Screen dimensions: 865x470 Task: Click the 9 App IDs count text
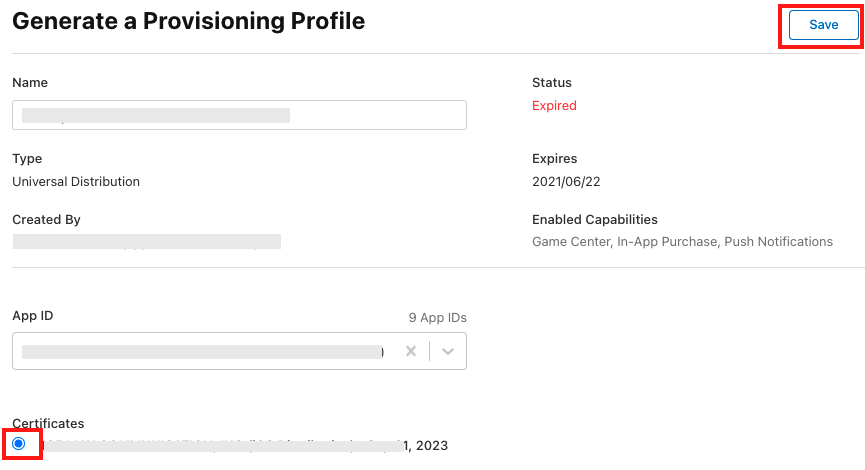point(437,318)
